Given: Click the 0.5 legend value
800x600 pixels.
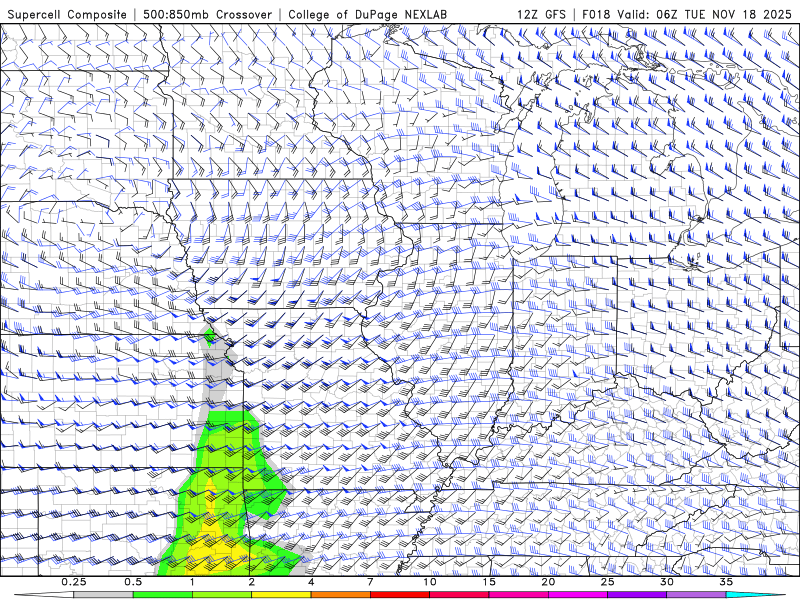Looking at the screenshot, I should coord(133,582).
